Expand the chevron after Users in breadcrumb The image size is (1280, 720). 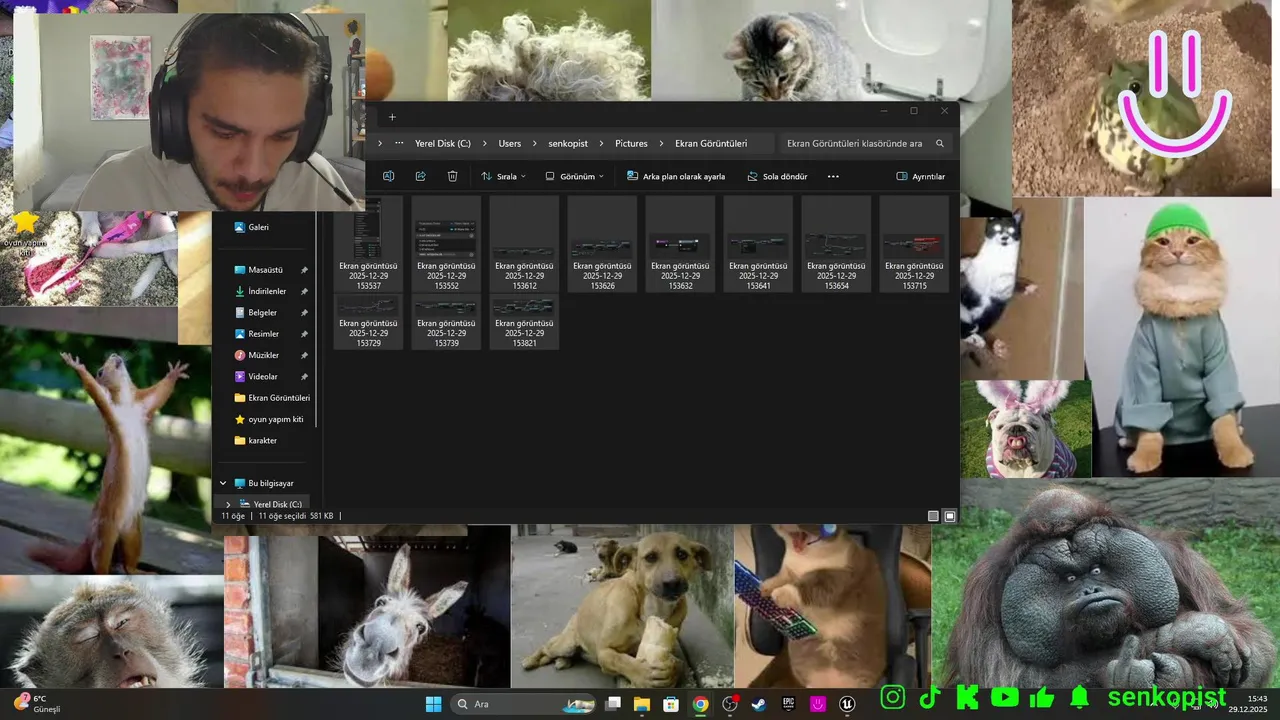535,143
